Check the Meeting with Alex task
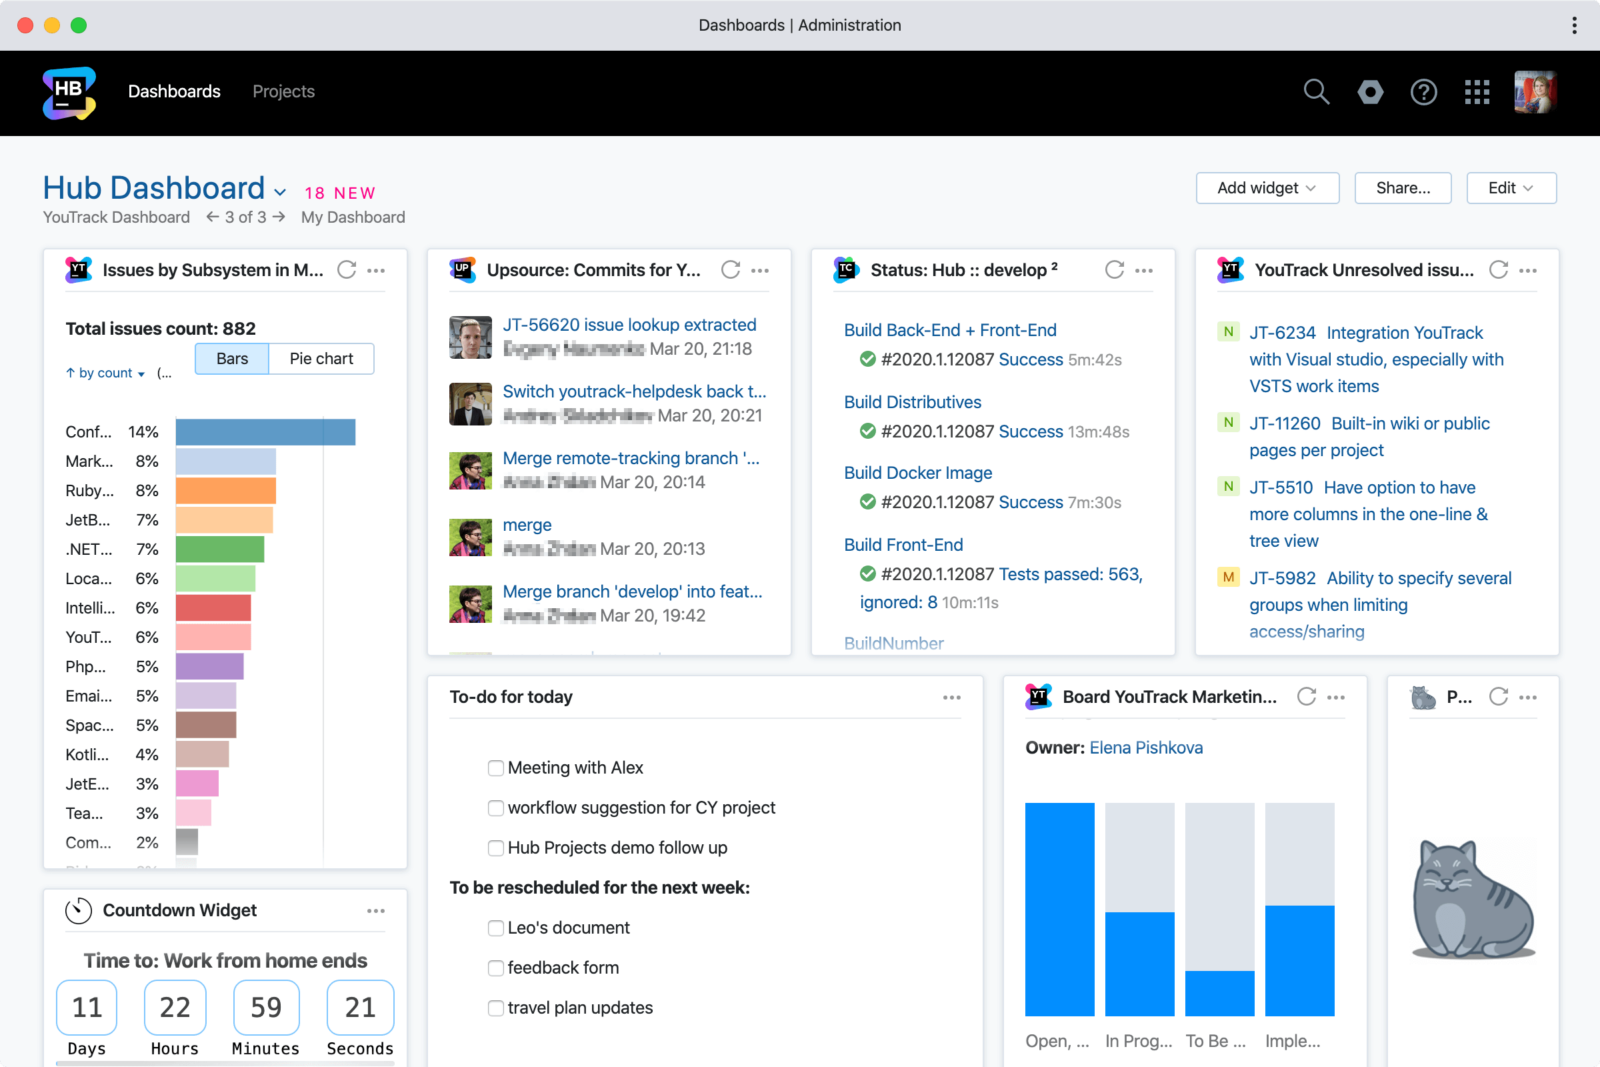This screenshot has height=1067, width=1600. (496, 768)
